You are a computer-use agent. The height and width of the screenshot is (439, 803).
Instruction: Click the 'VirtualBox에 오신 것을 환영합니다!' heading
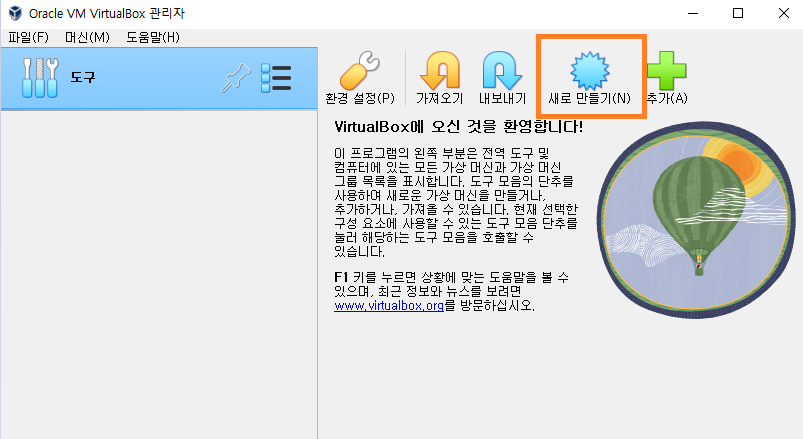coord(458,127)
